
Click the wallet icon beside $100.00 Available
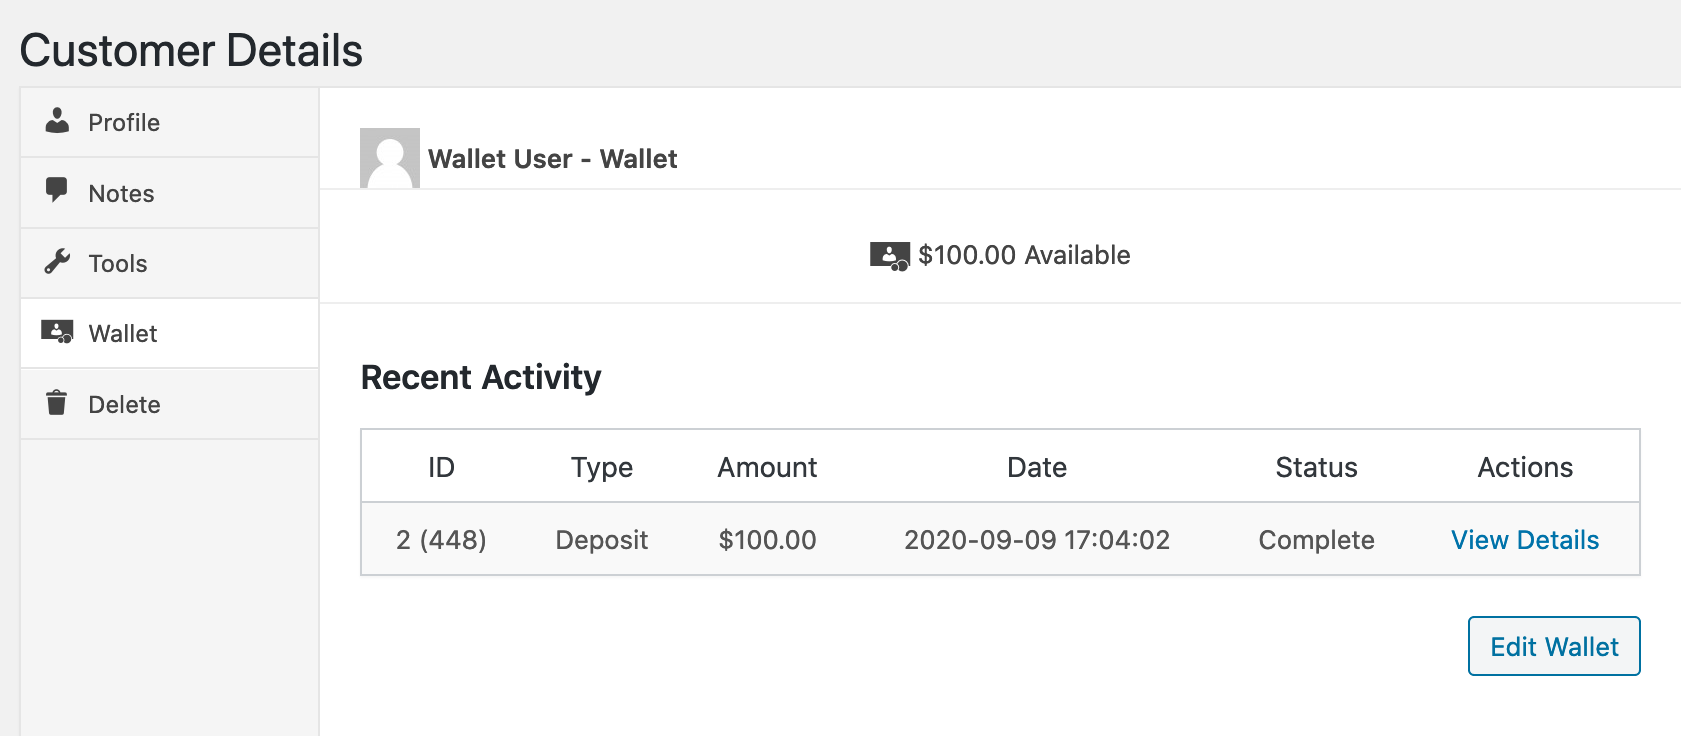889,256
